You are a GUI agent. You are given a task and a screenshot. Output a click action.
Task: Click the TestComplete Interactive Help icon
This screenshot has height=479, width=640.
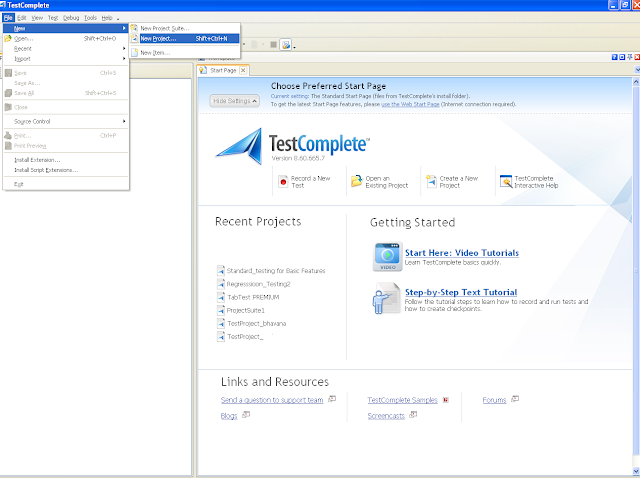506,181
